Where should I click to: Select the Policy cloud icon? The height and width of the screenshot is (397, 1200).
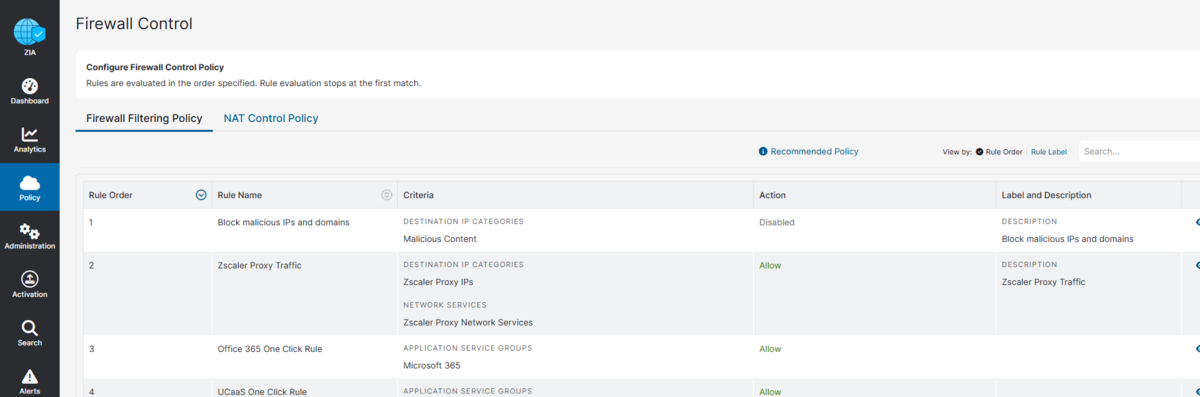point(29,182)
